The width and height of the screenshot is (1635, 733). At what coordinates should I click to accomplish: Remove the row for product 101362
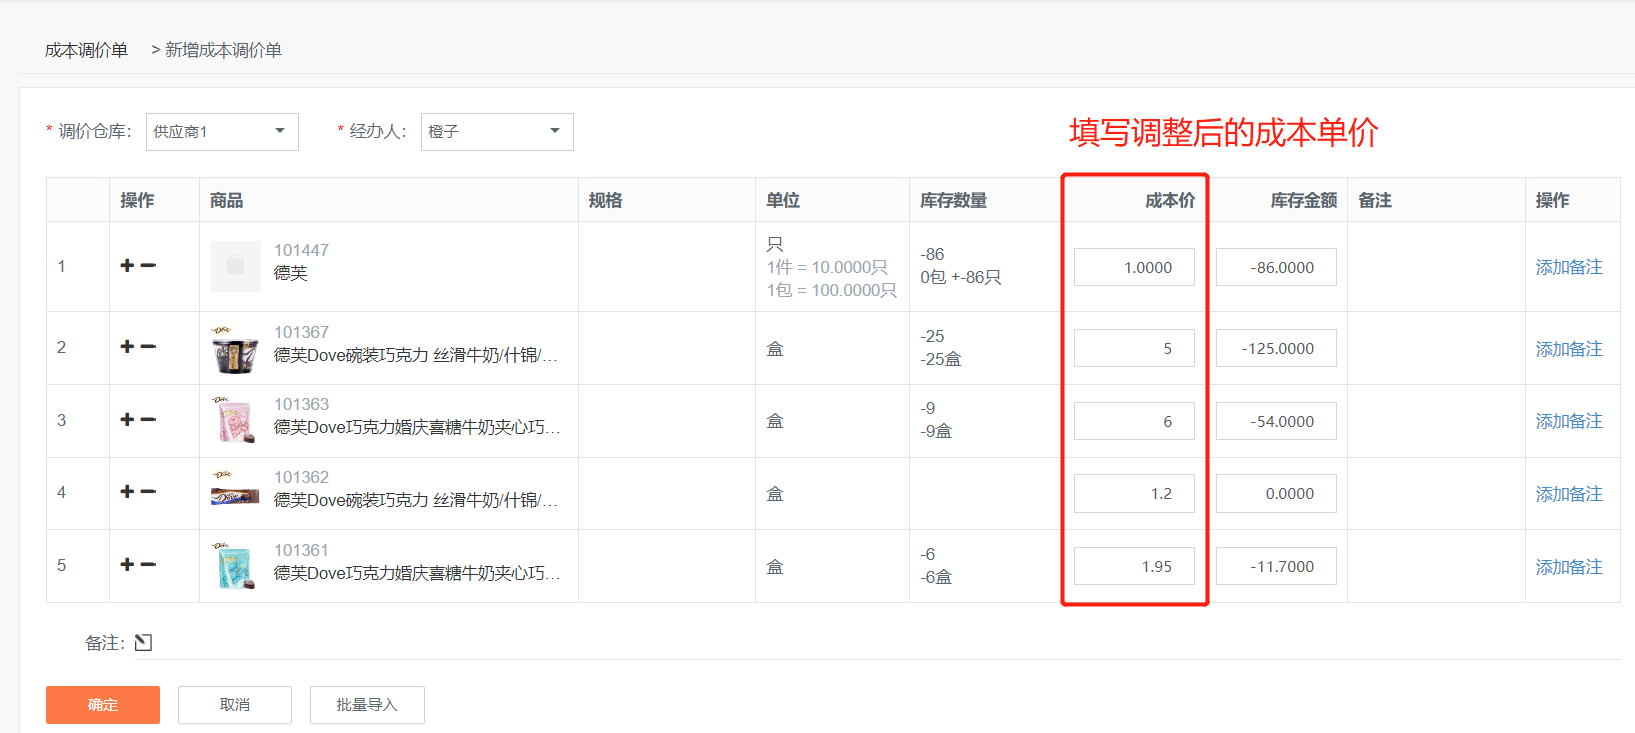(x=148, y=492)
